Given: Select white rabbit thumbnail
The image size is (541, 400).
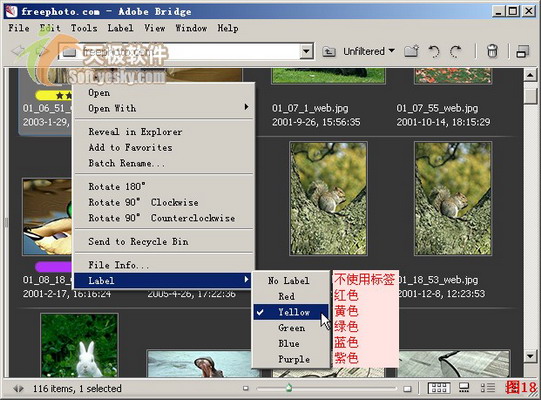Looking at the screenshot, I should [x=79, y=345].
